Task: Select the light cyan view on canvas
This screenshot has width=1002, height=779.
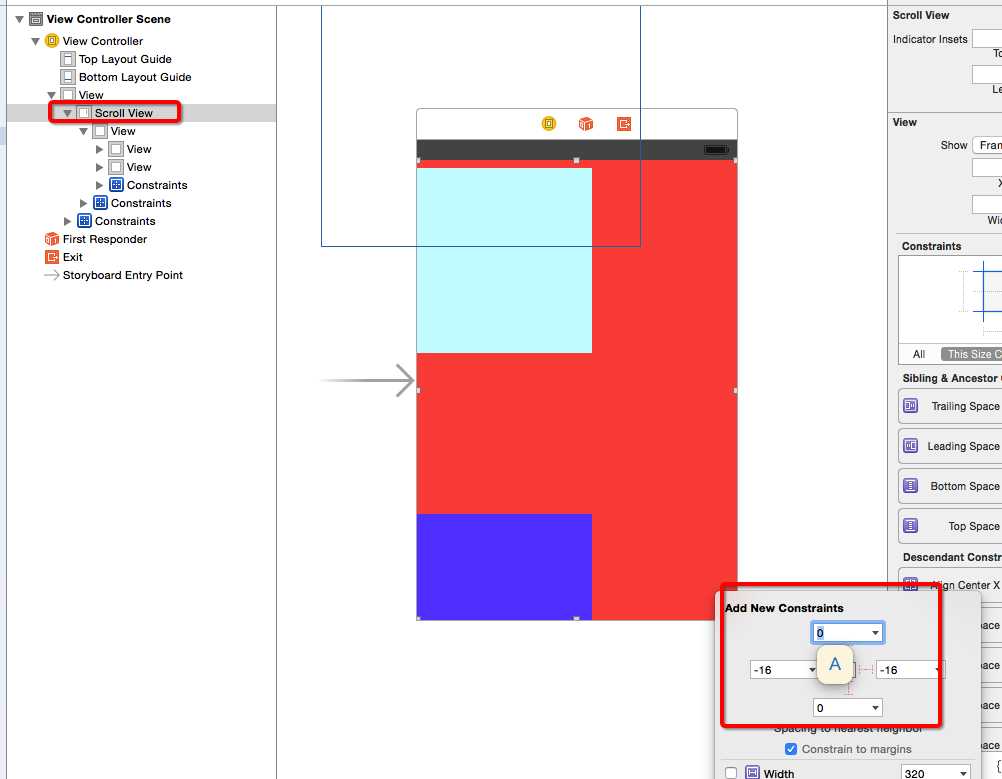Action: click(504, 260)
